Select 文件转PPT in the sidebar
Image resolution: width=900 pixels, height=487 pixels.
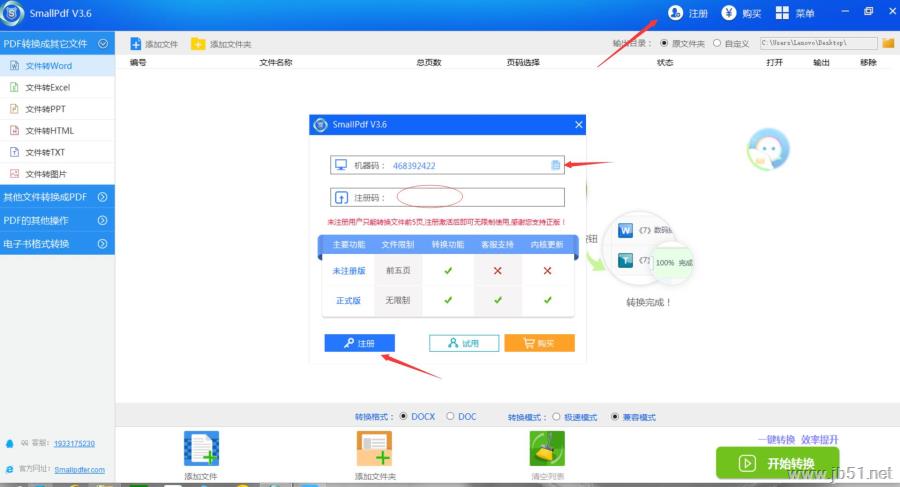tap(57, 109)
